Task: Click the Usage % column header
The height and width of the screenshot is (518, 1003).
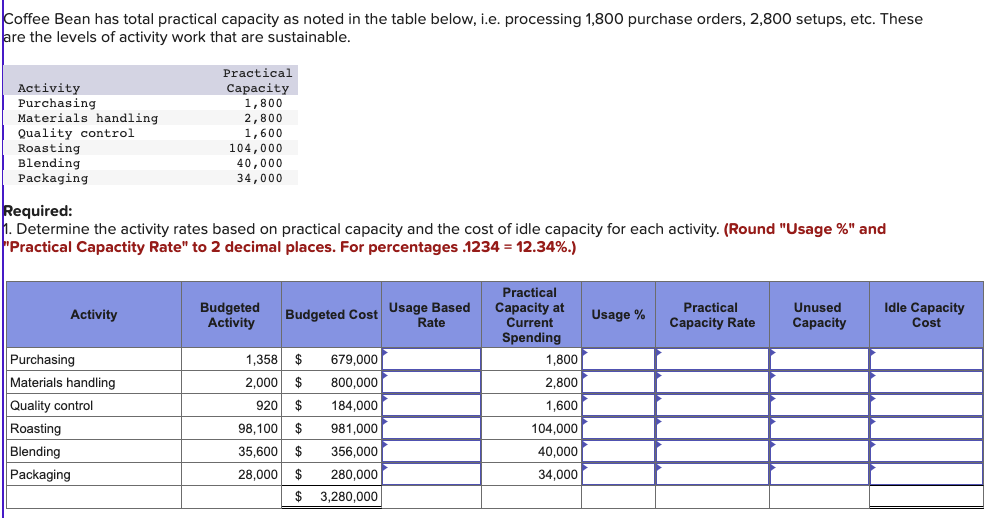Action: (x=618, y=315)
